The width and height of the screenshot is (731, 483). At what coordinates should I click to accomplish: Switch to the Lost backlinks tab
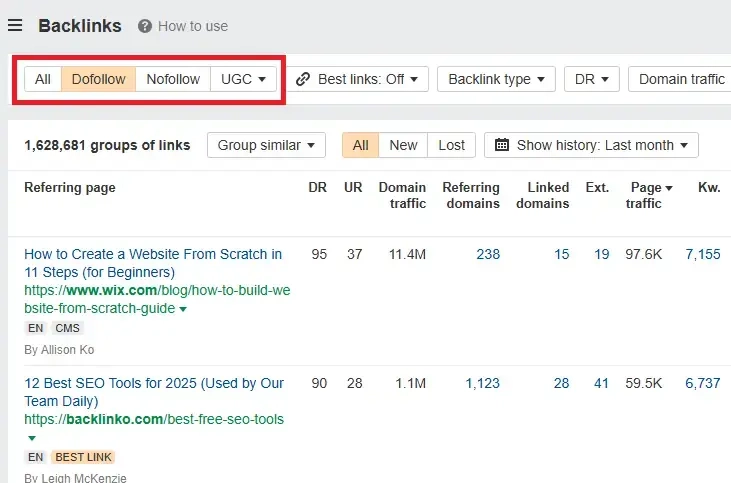tap(452, 145)
